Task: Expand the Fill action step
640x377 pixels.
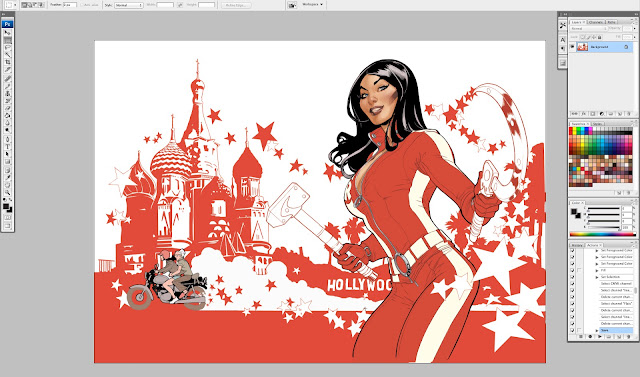Action: pyautogui.click(x=597, y=271)
